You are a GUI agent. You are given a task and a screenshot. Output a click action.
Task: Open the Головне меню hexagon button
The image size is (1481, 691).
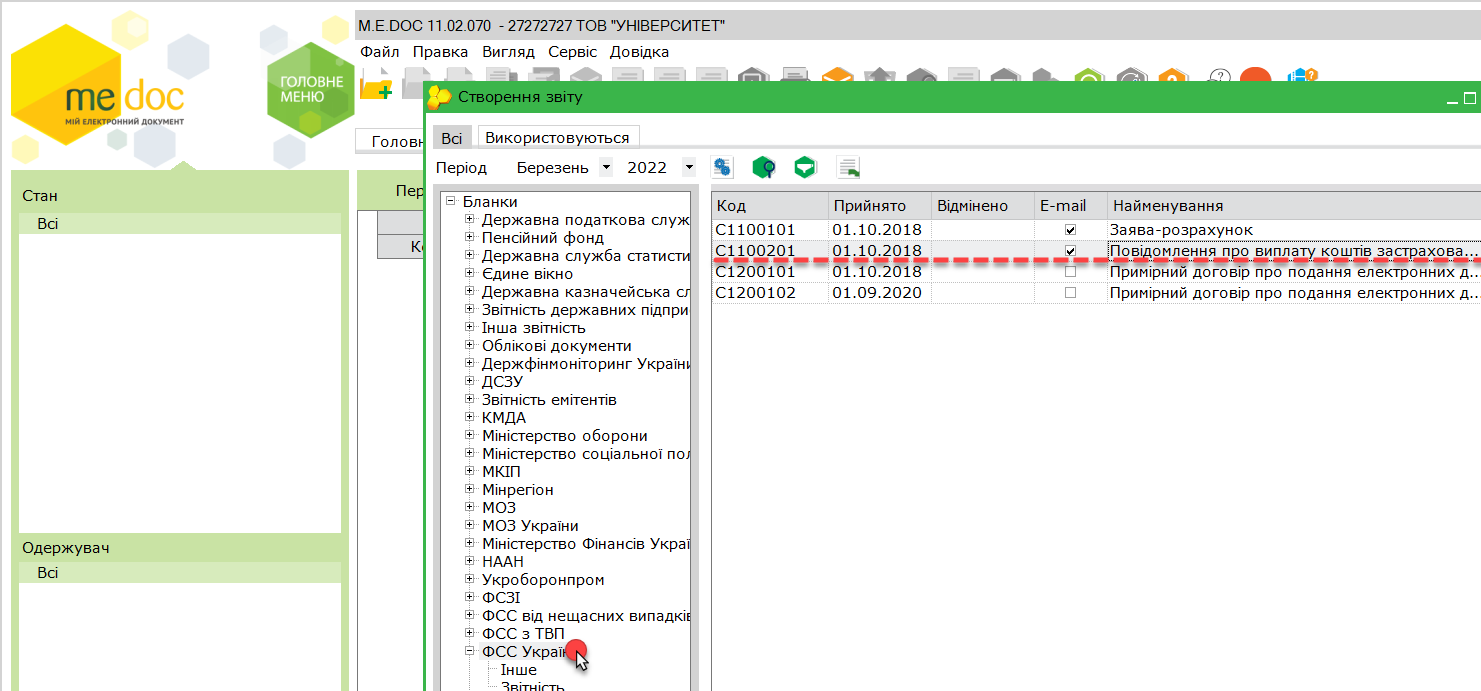point(311,89)
